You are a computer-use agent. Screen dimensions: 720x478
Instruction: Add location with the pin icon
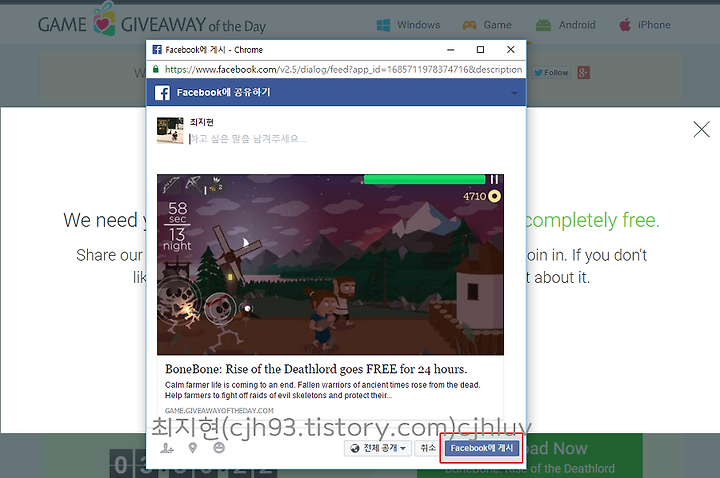192,448
